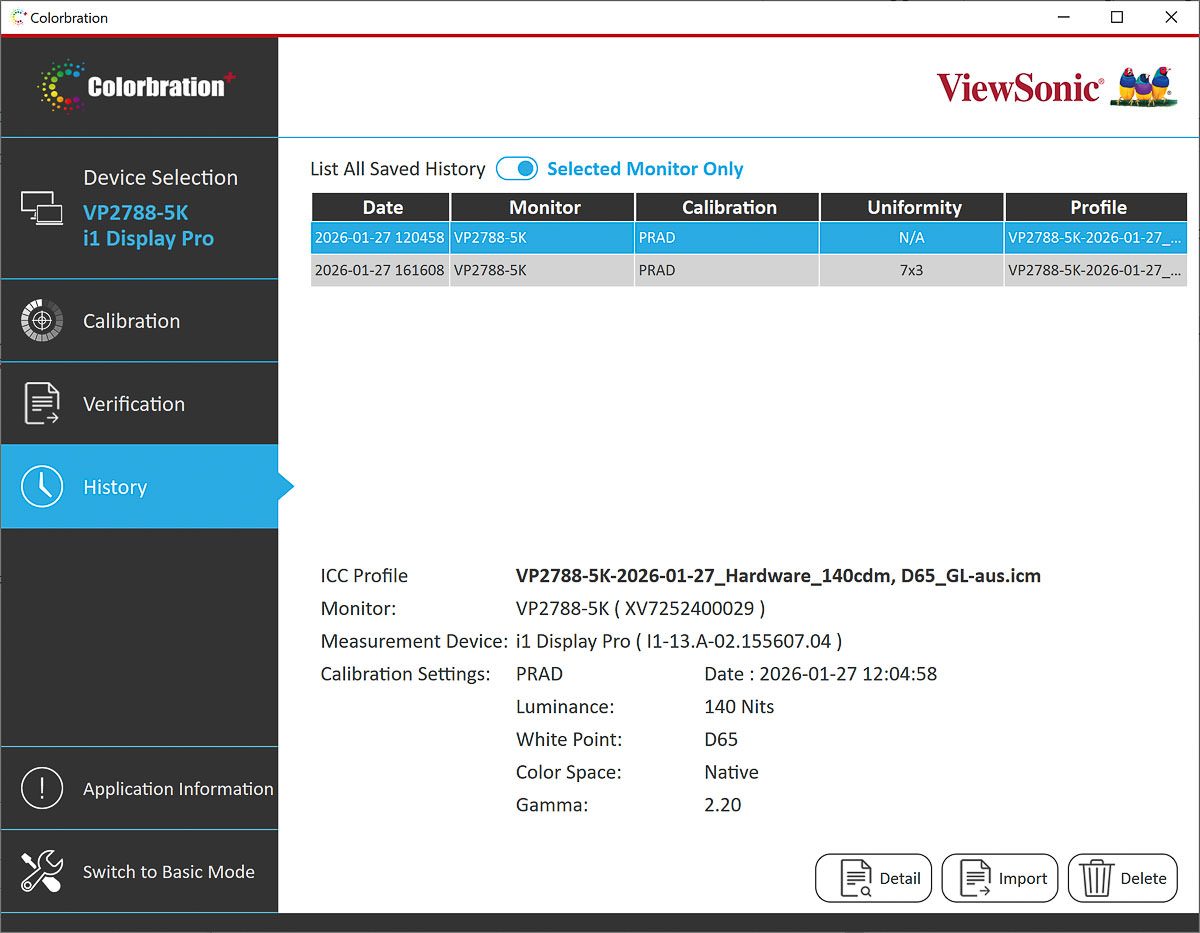Click the Device Selection monitors icon
This screenshot has width=1200, height=933.
pyautogui.click(x=42, y=208)
